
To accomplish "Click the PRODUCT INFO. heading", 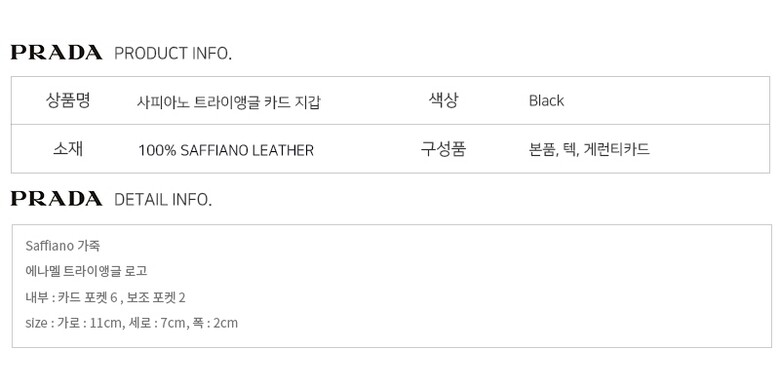I will tap(173, 53).
